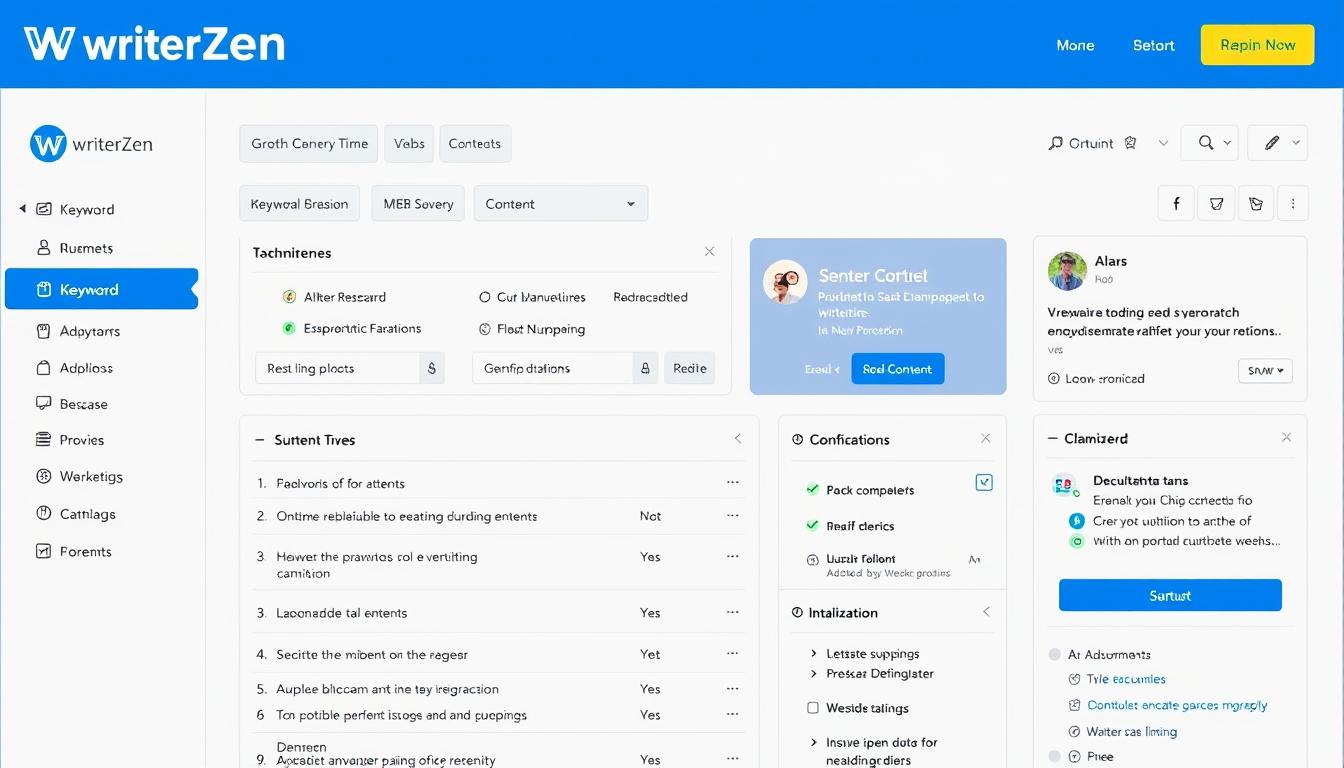1344x768 pixels.
Task: Open the SNW dropdown in the Alars panel
Action: pyautogui.click(x=1264, y=370)
